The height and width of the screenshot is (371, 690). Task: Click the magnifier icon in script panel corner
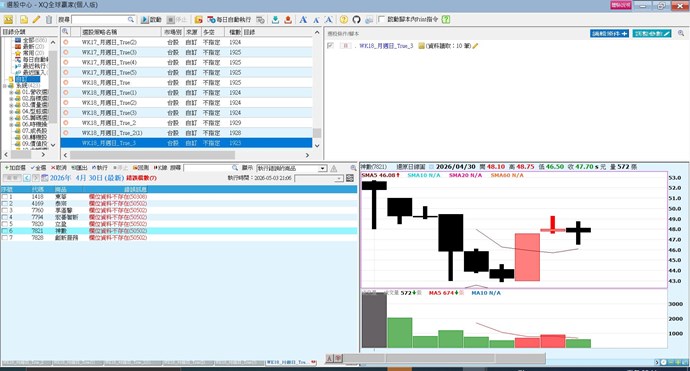(x=681, y=33)
